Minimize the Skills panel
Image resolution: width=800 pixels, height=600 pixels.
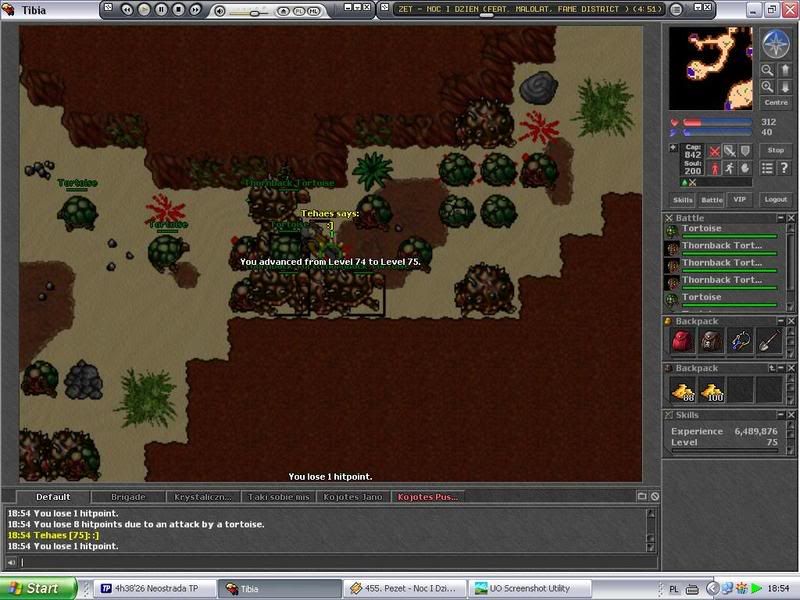pos(781,415)
